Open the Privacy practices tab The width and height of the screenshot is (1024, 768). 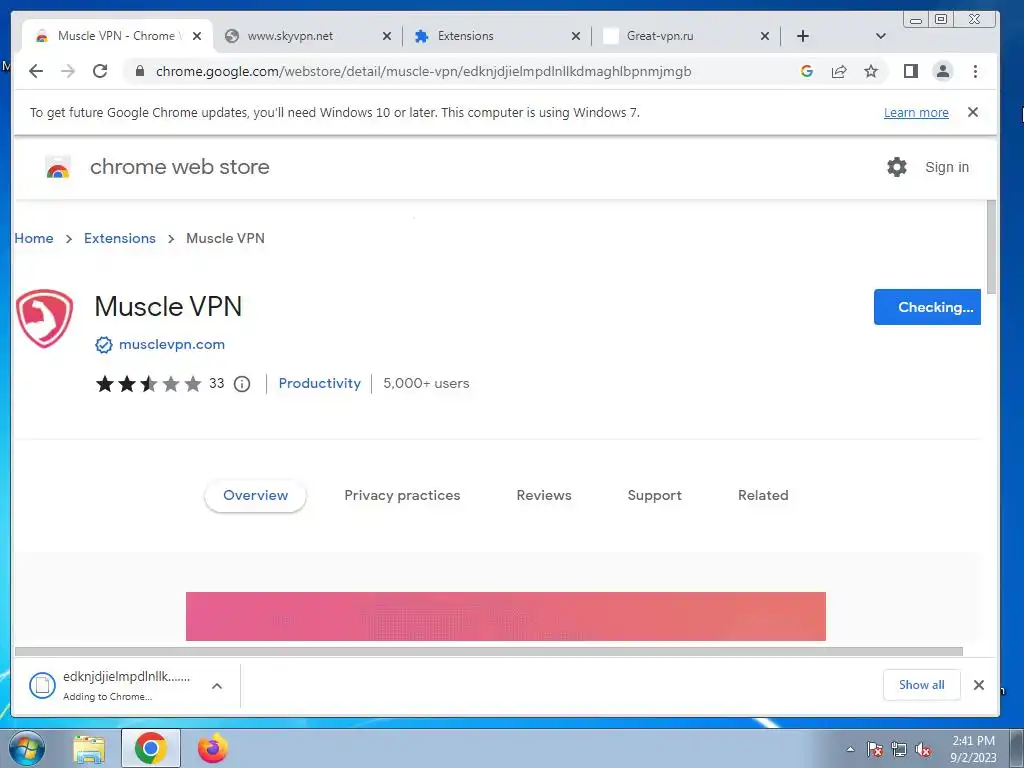402,496
